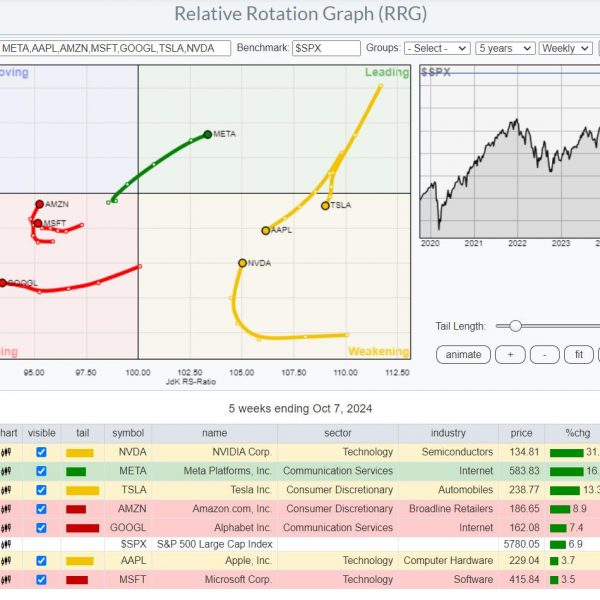
Task: Sort table by industry column
Action: (448, 433)
